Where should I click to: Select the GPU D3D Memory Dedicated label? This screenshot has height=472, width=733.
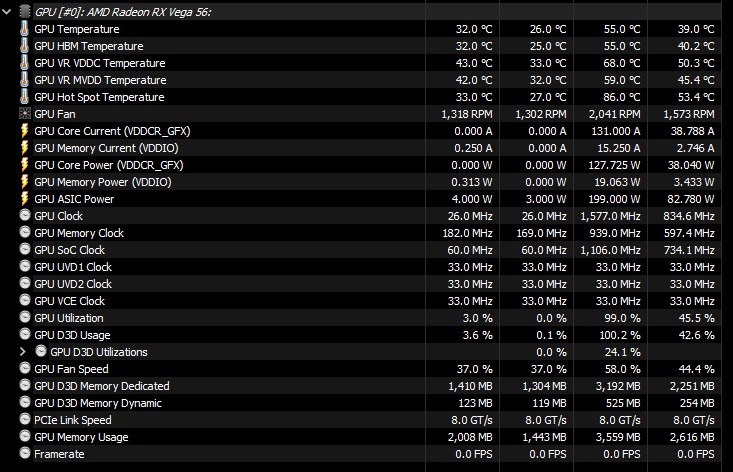101,386
